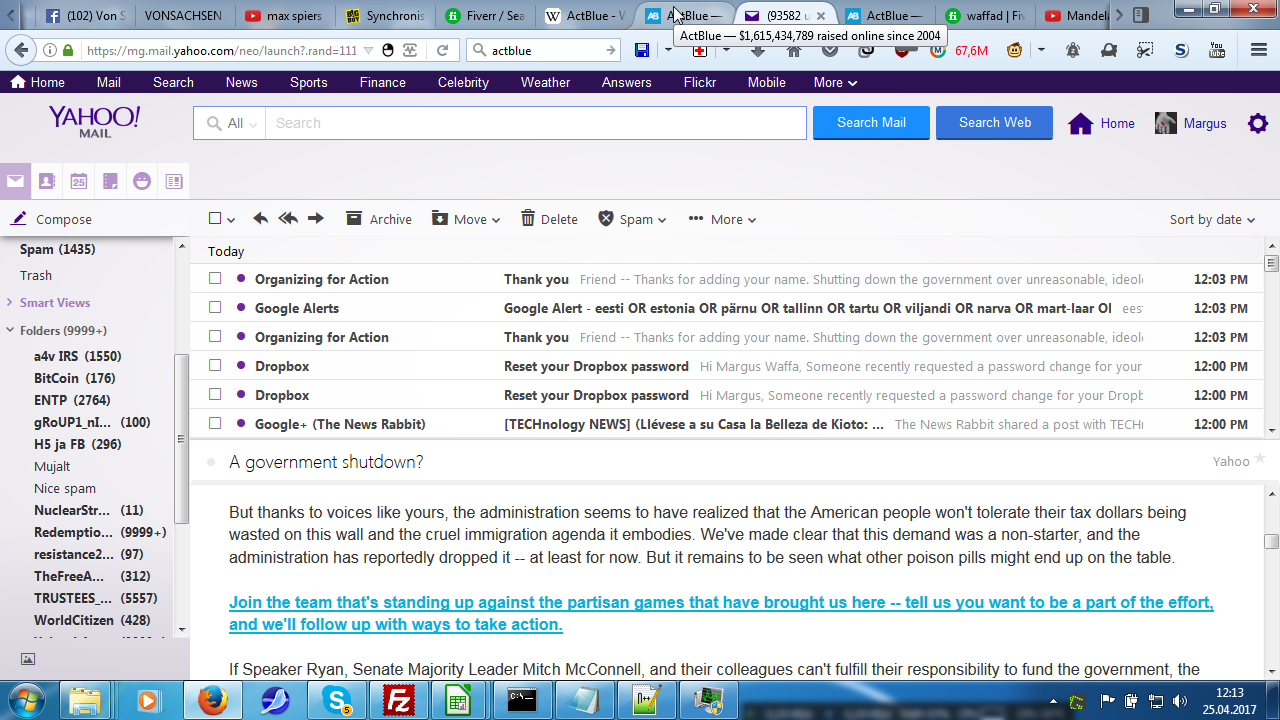The width and height of the screenshot is (1280, 720).
Task: Star the 'A government shutdown?' message
Action: [1260, 460]
